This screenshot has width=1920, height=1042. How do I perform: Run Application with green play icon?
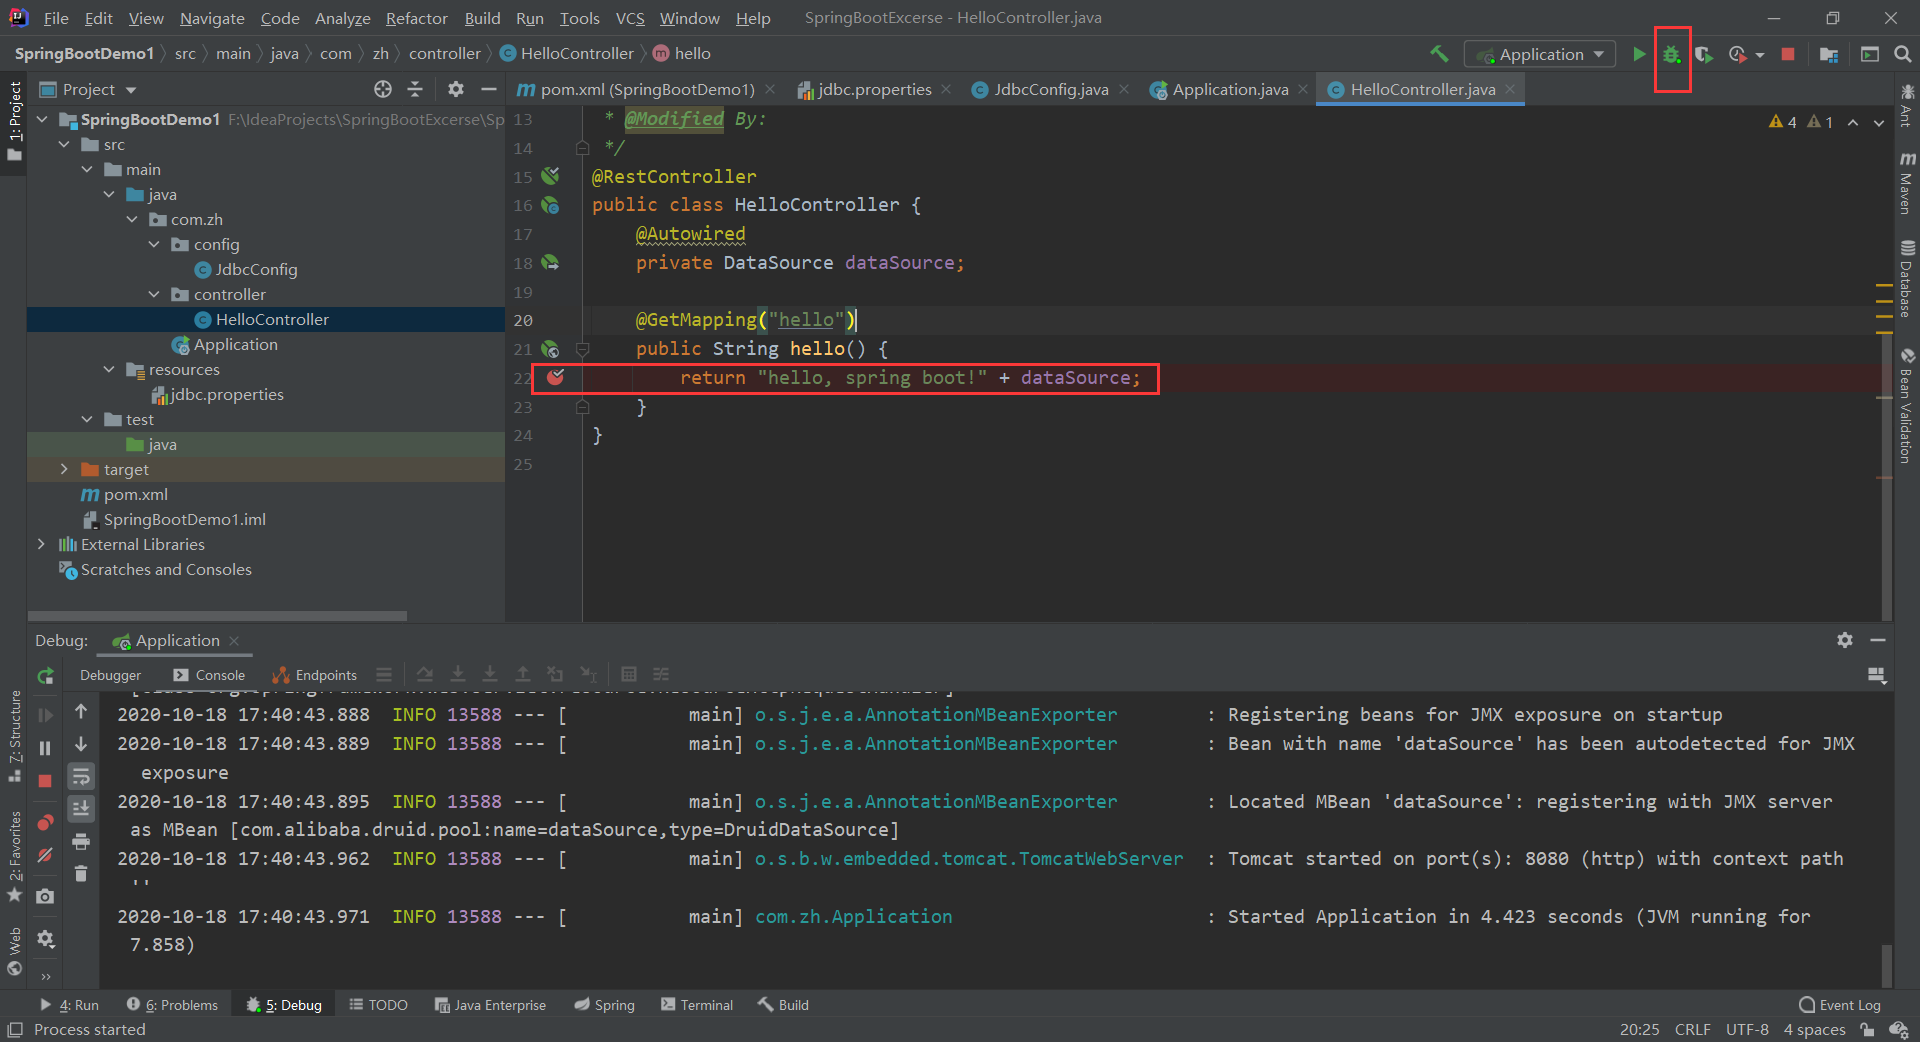click(1639, 54)
